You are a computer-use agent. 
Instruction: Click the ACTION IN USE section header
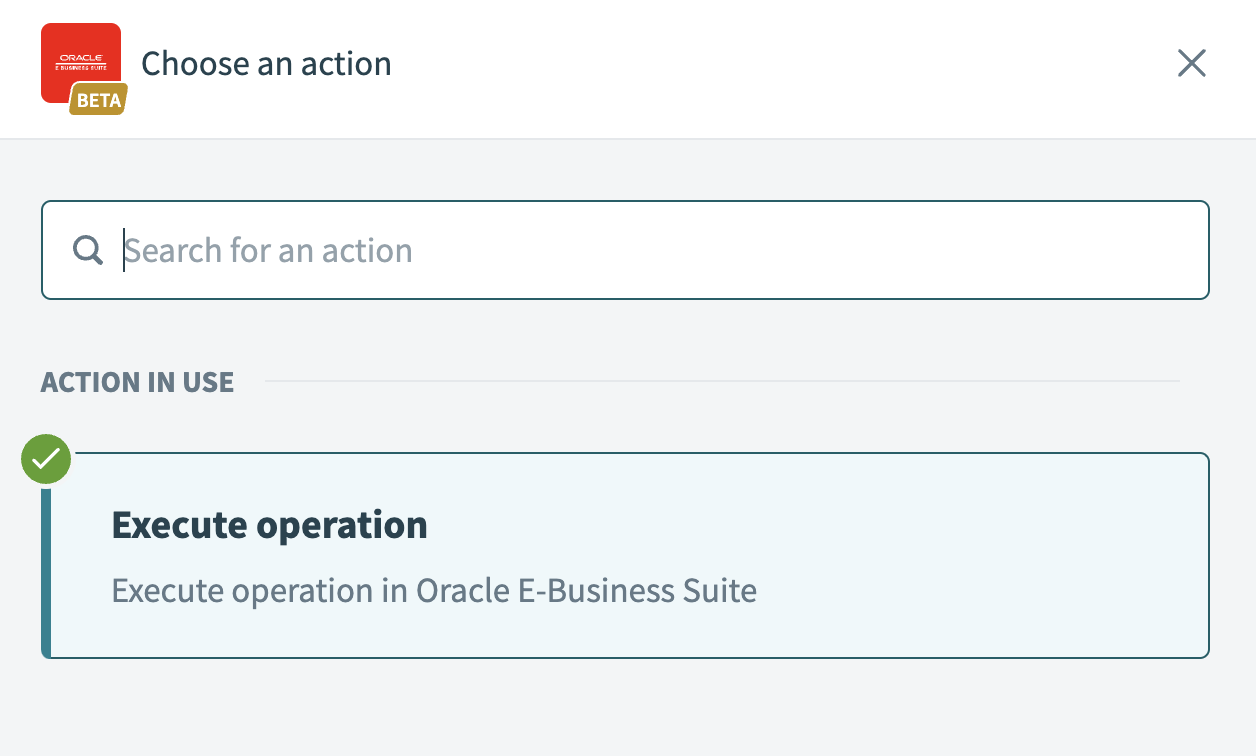point(137,382)
